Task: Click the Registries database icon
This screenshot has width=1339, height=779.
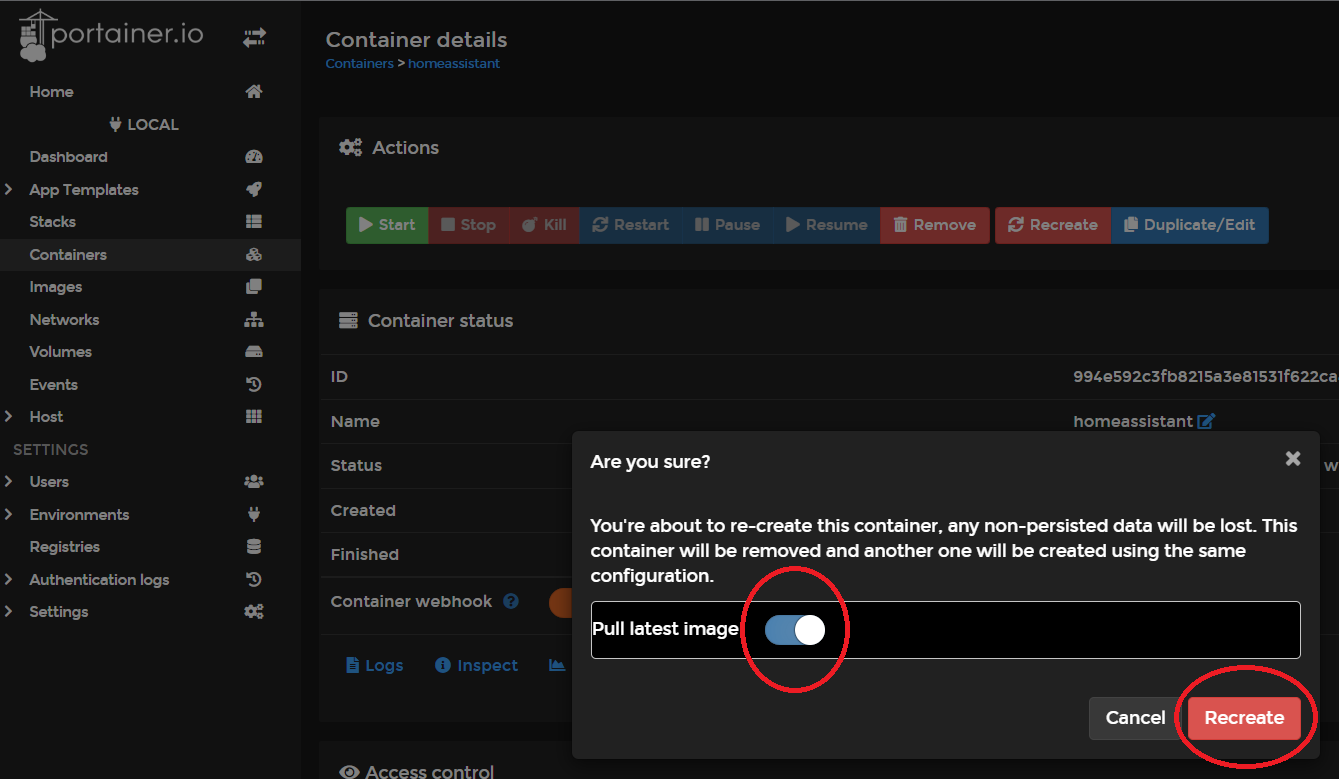Action: [x=254, y=547]
